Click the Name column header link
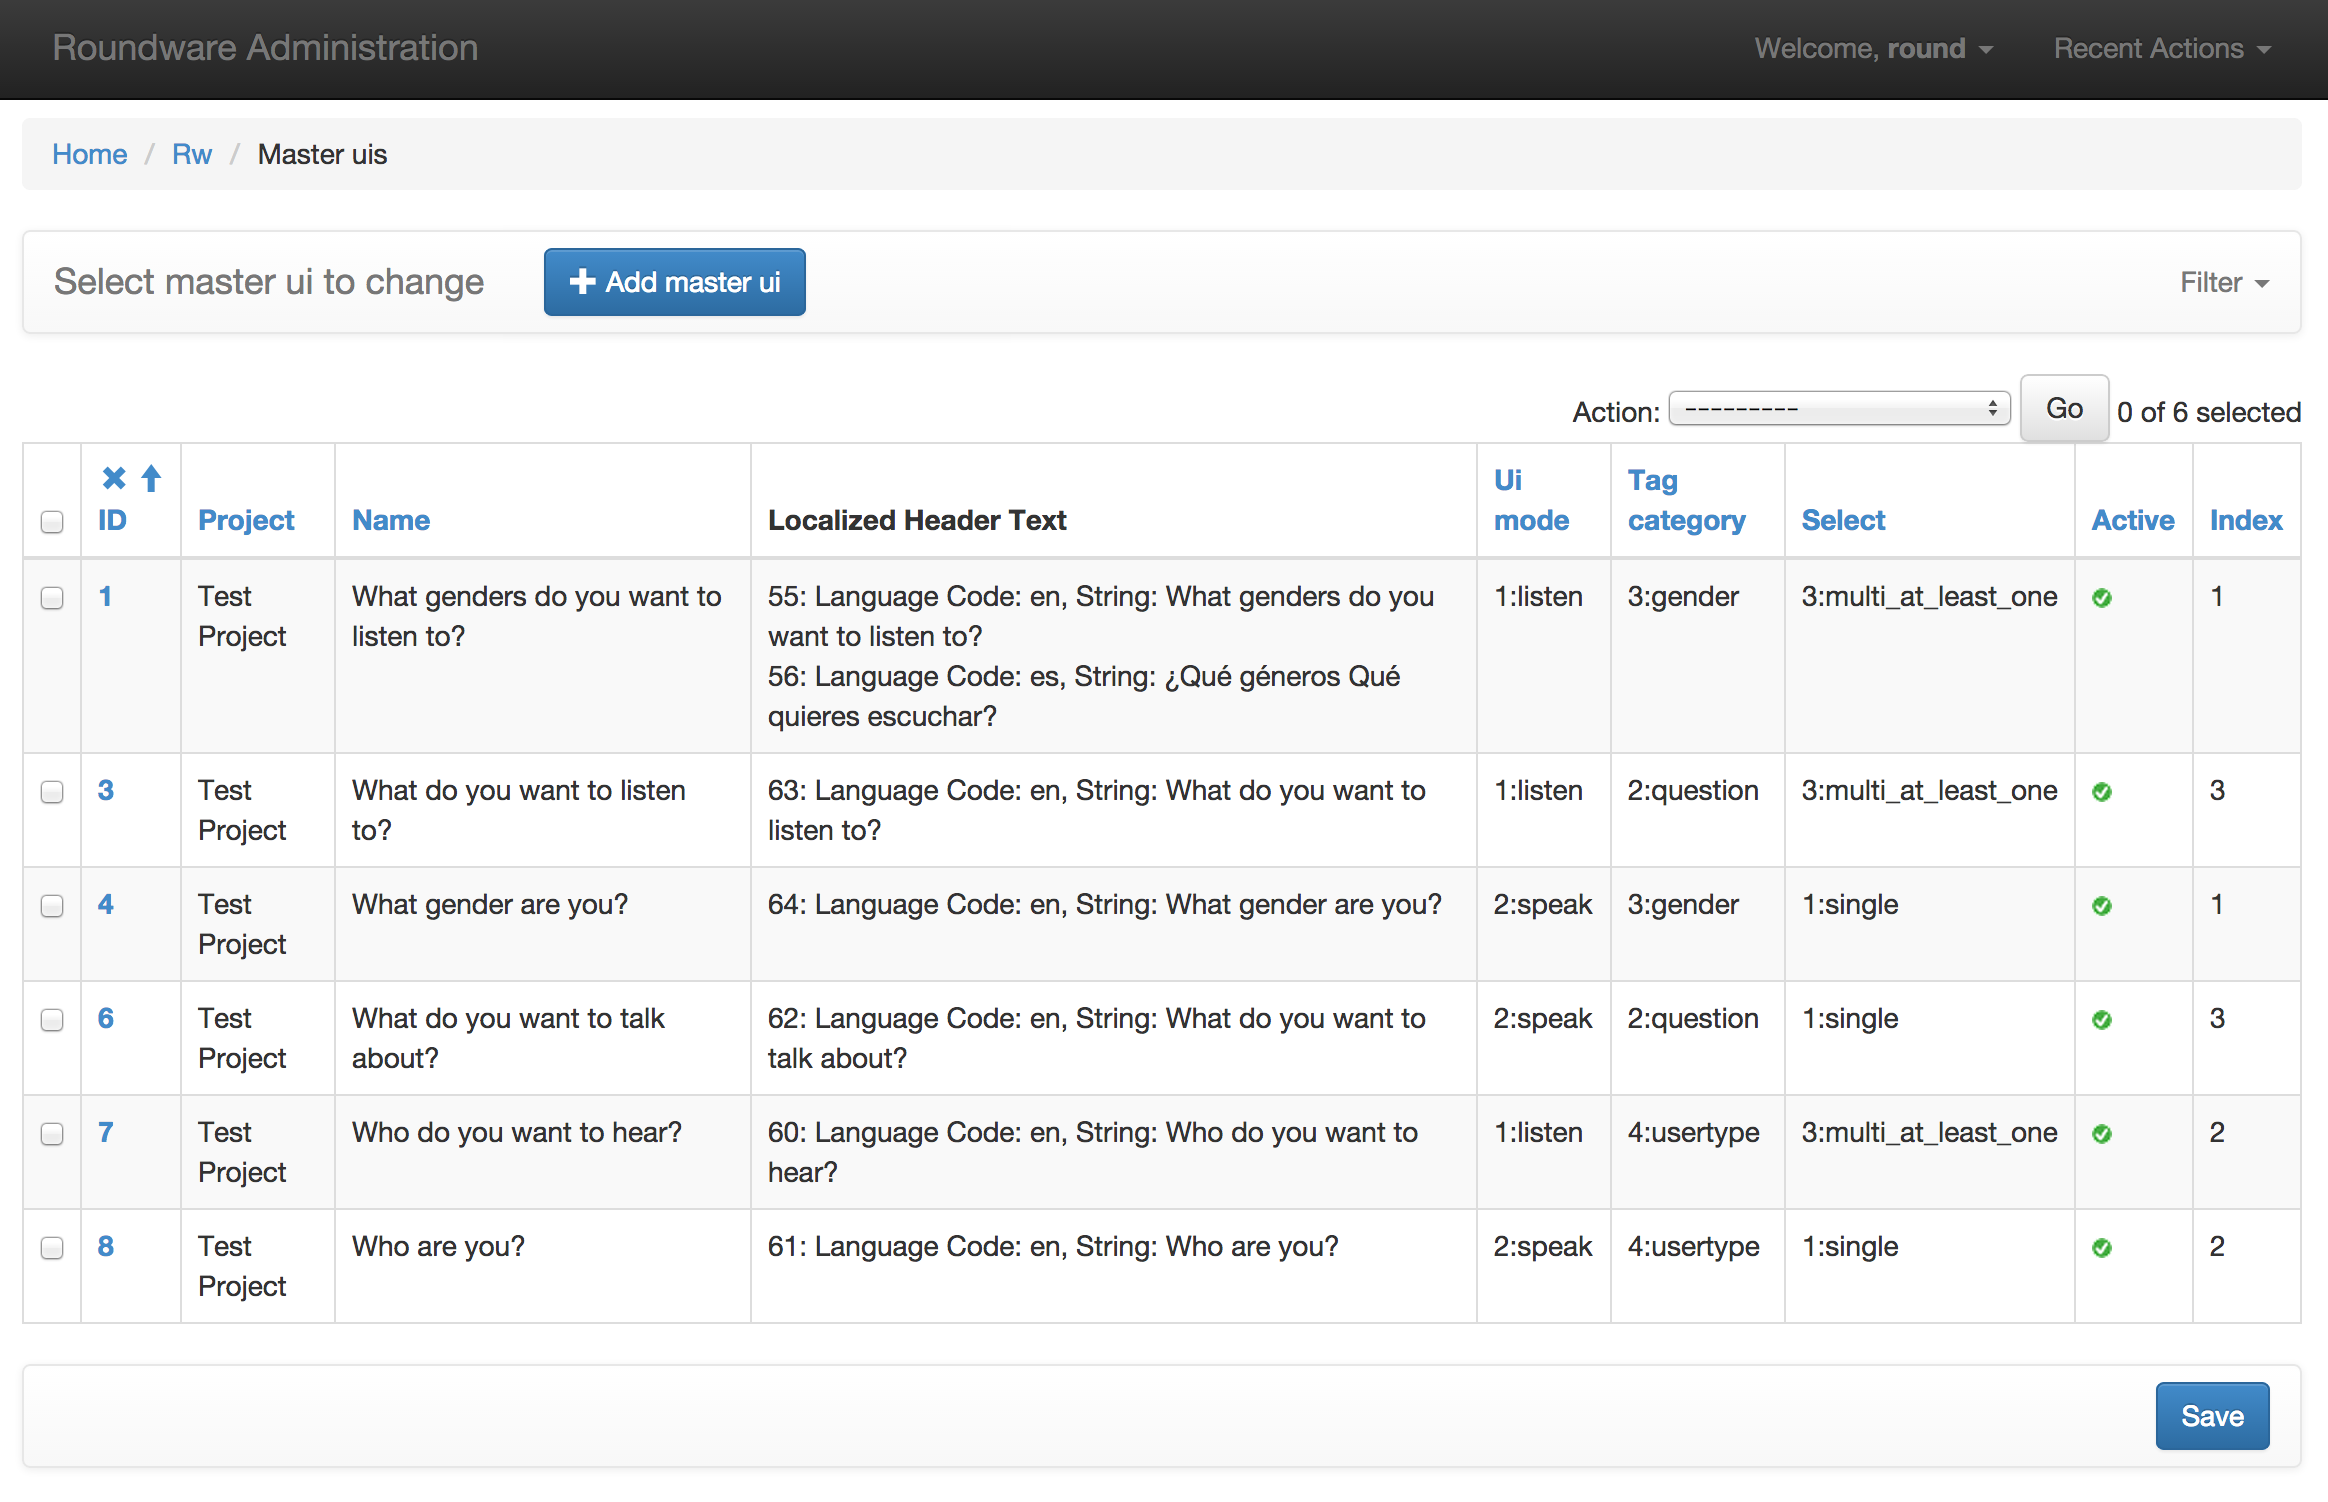Screen dimensions: 2328x1502 (x=389, y=519)
